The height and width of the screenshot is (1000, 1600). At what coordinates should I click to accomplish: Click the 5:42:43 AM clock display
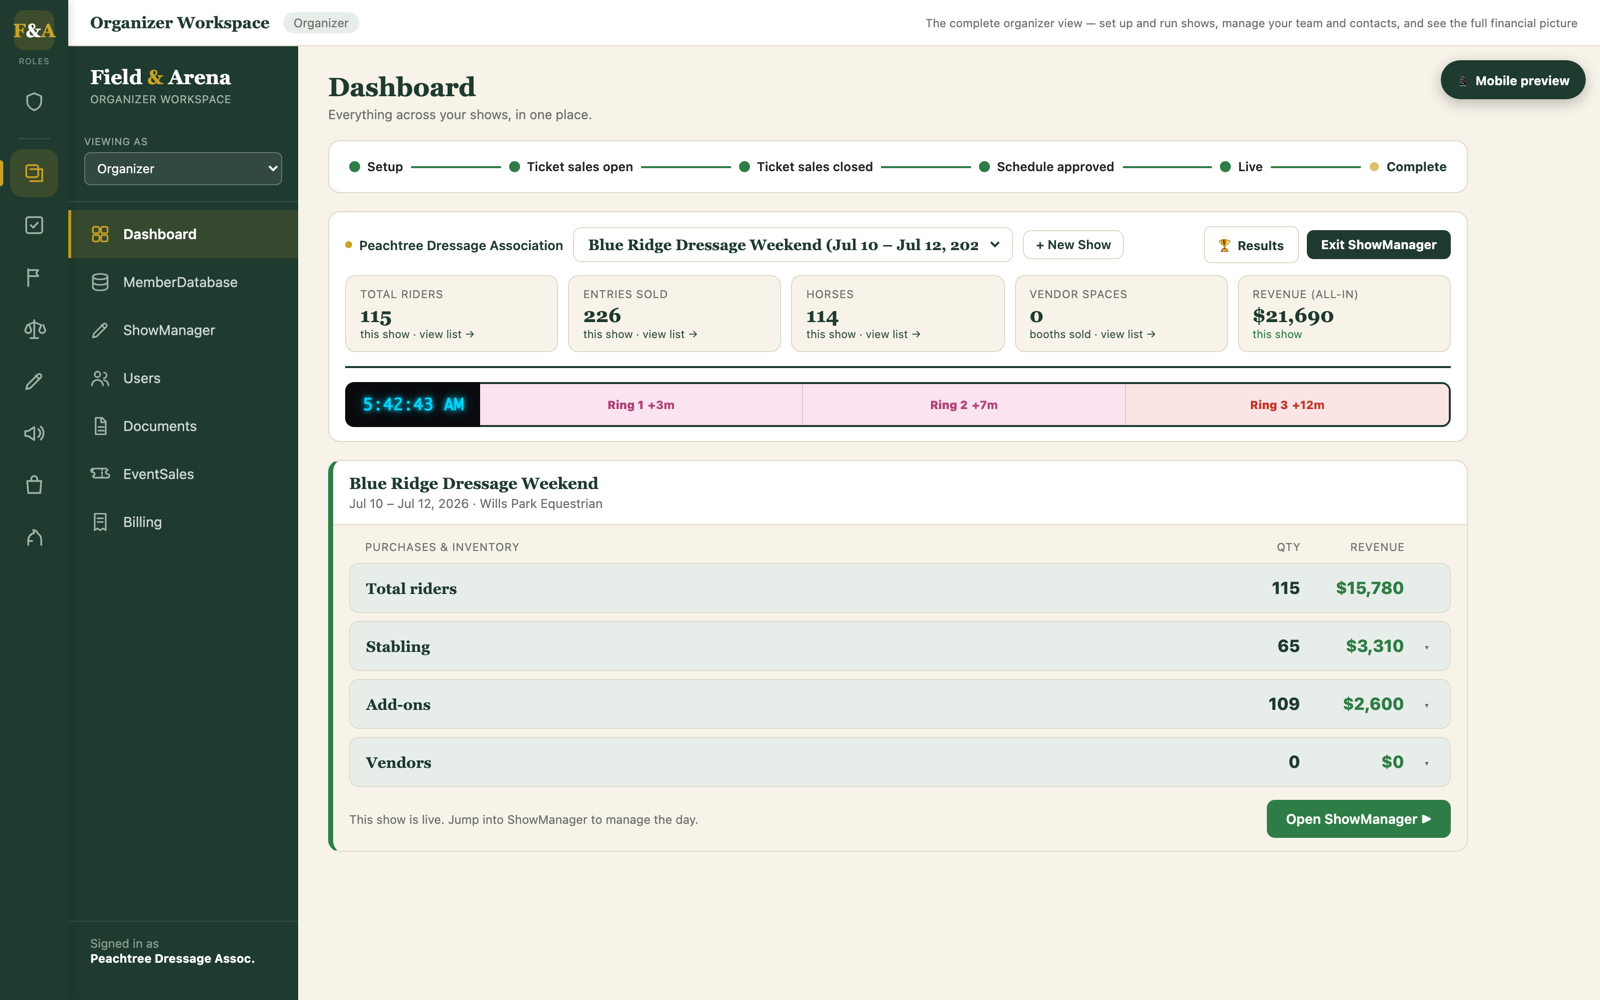(413, 405)
